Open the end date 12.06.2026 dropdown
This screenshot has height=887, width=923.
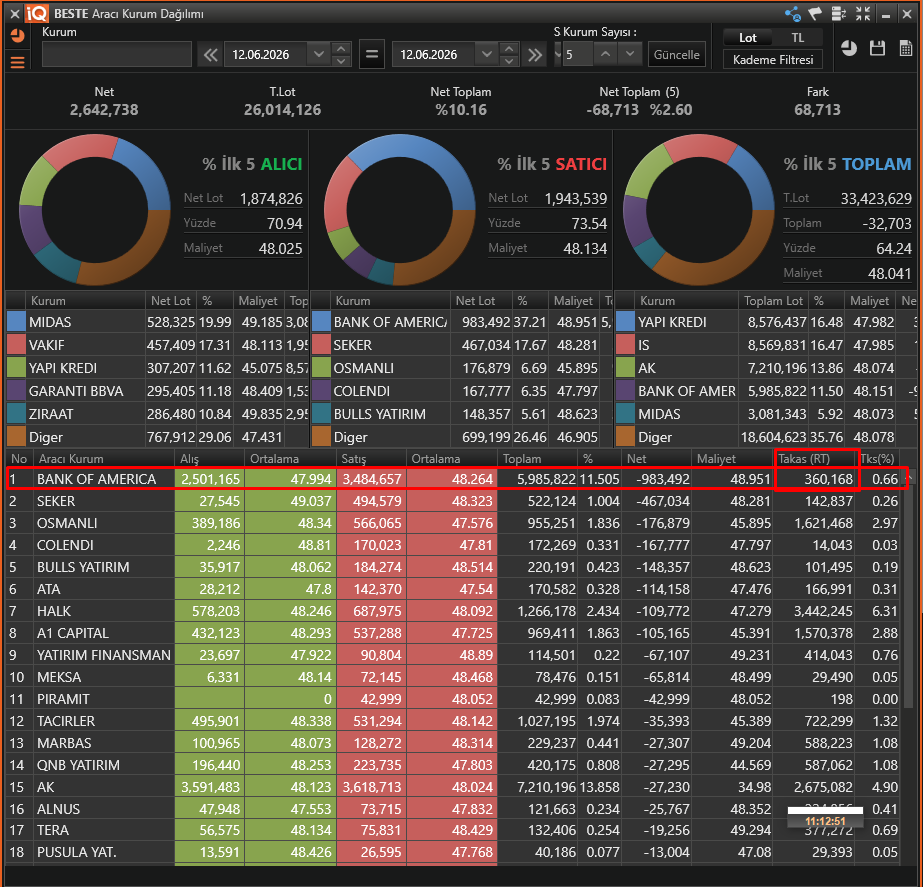[x=486, y=55]
